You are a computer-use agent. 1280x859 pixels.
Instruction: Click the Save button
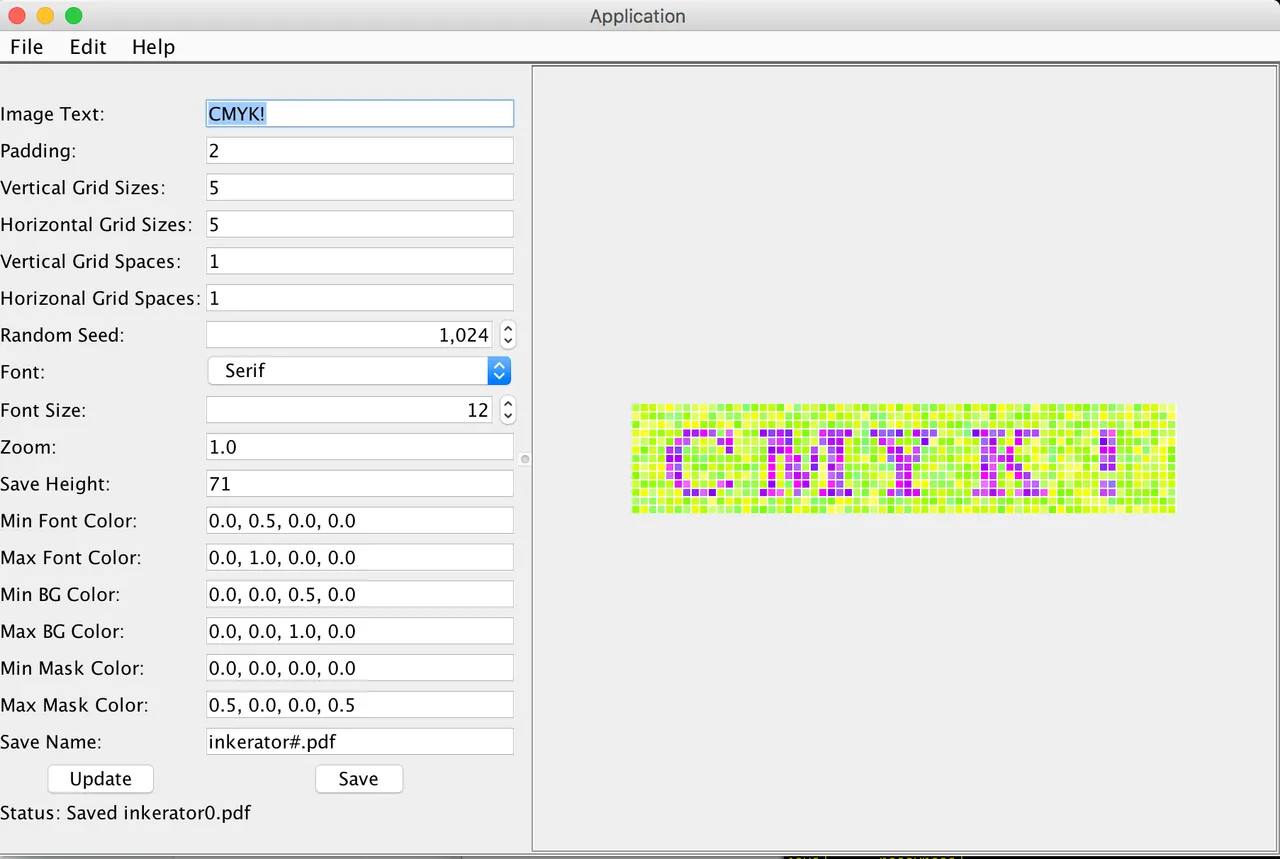(x=359, y=779)
